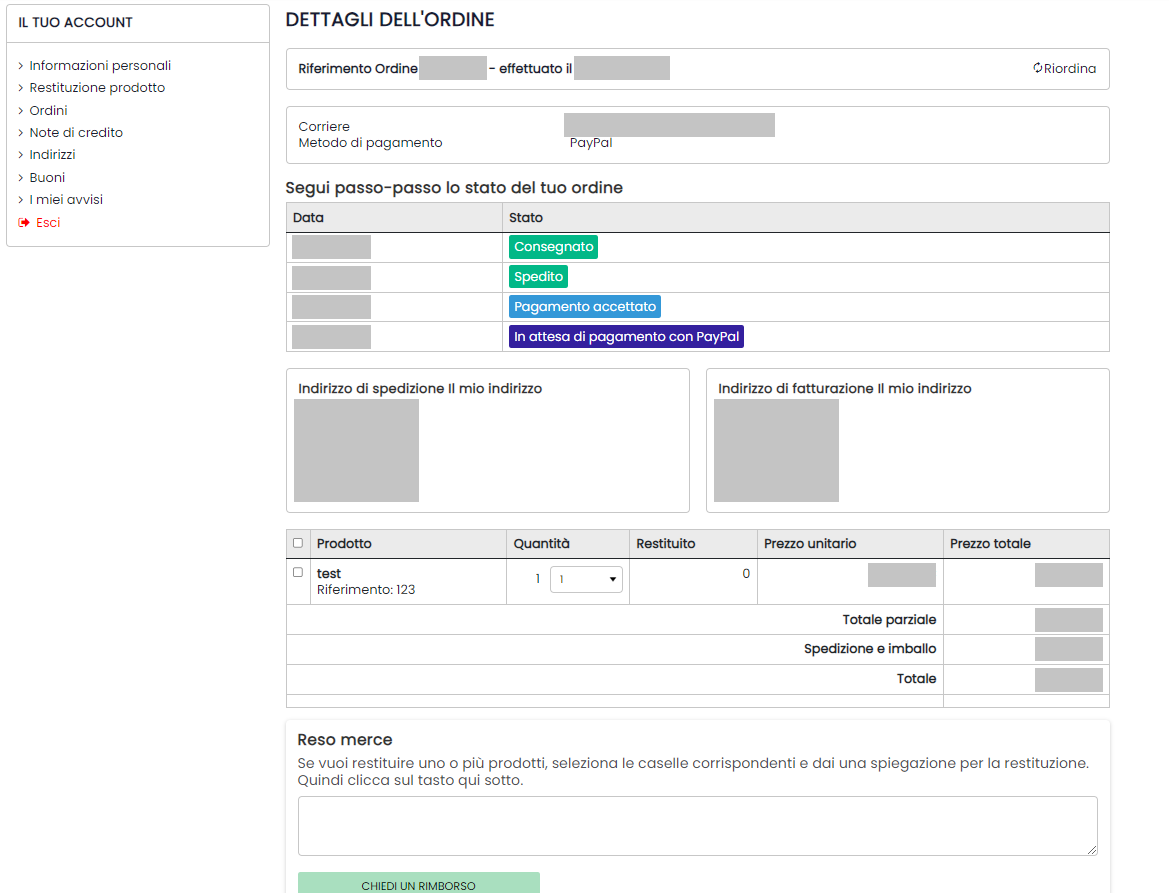Select all products with header checkbox
1169x893 pixels.
click(x=298, y=543)
